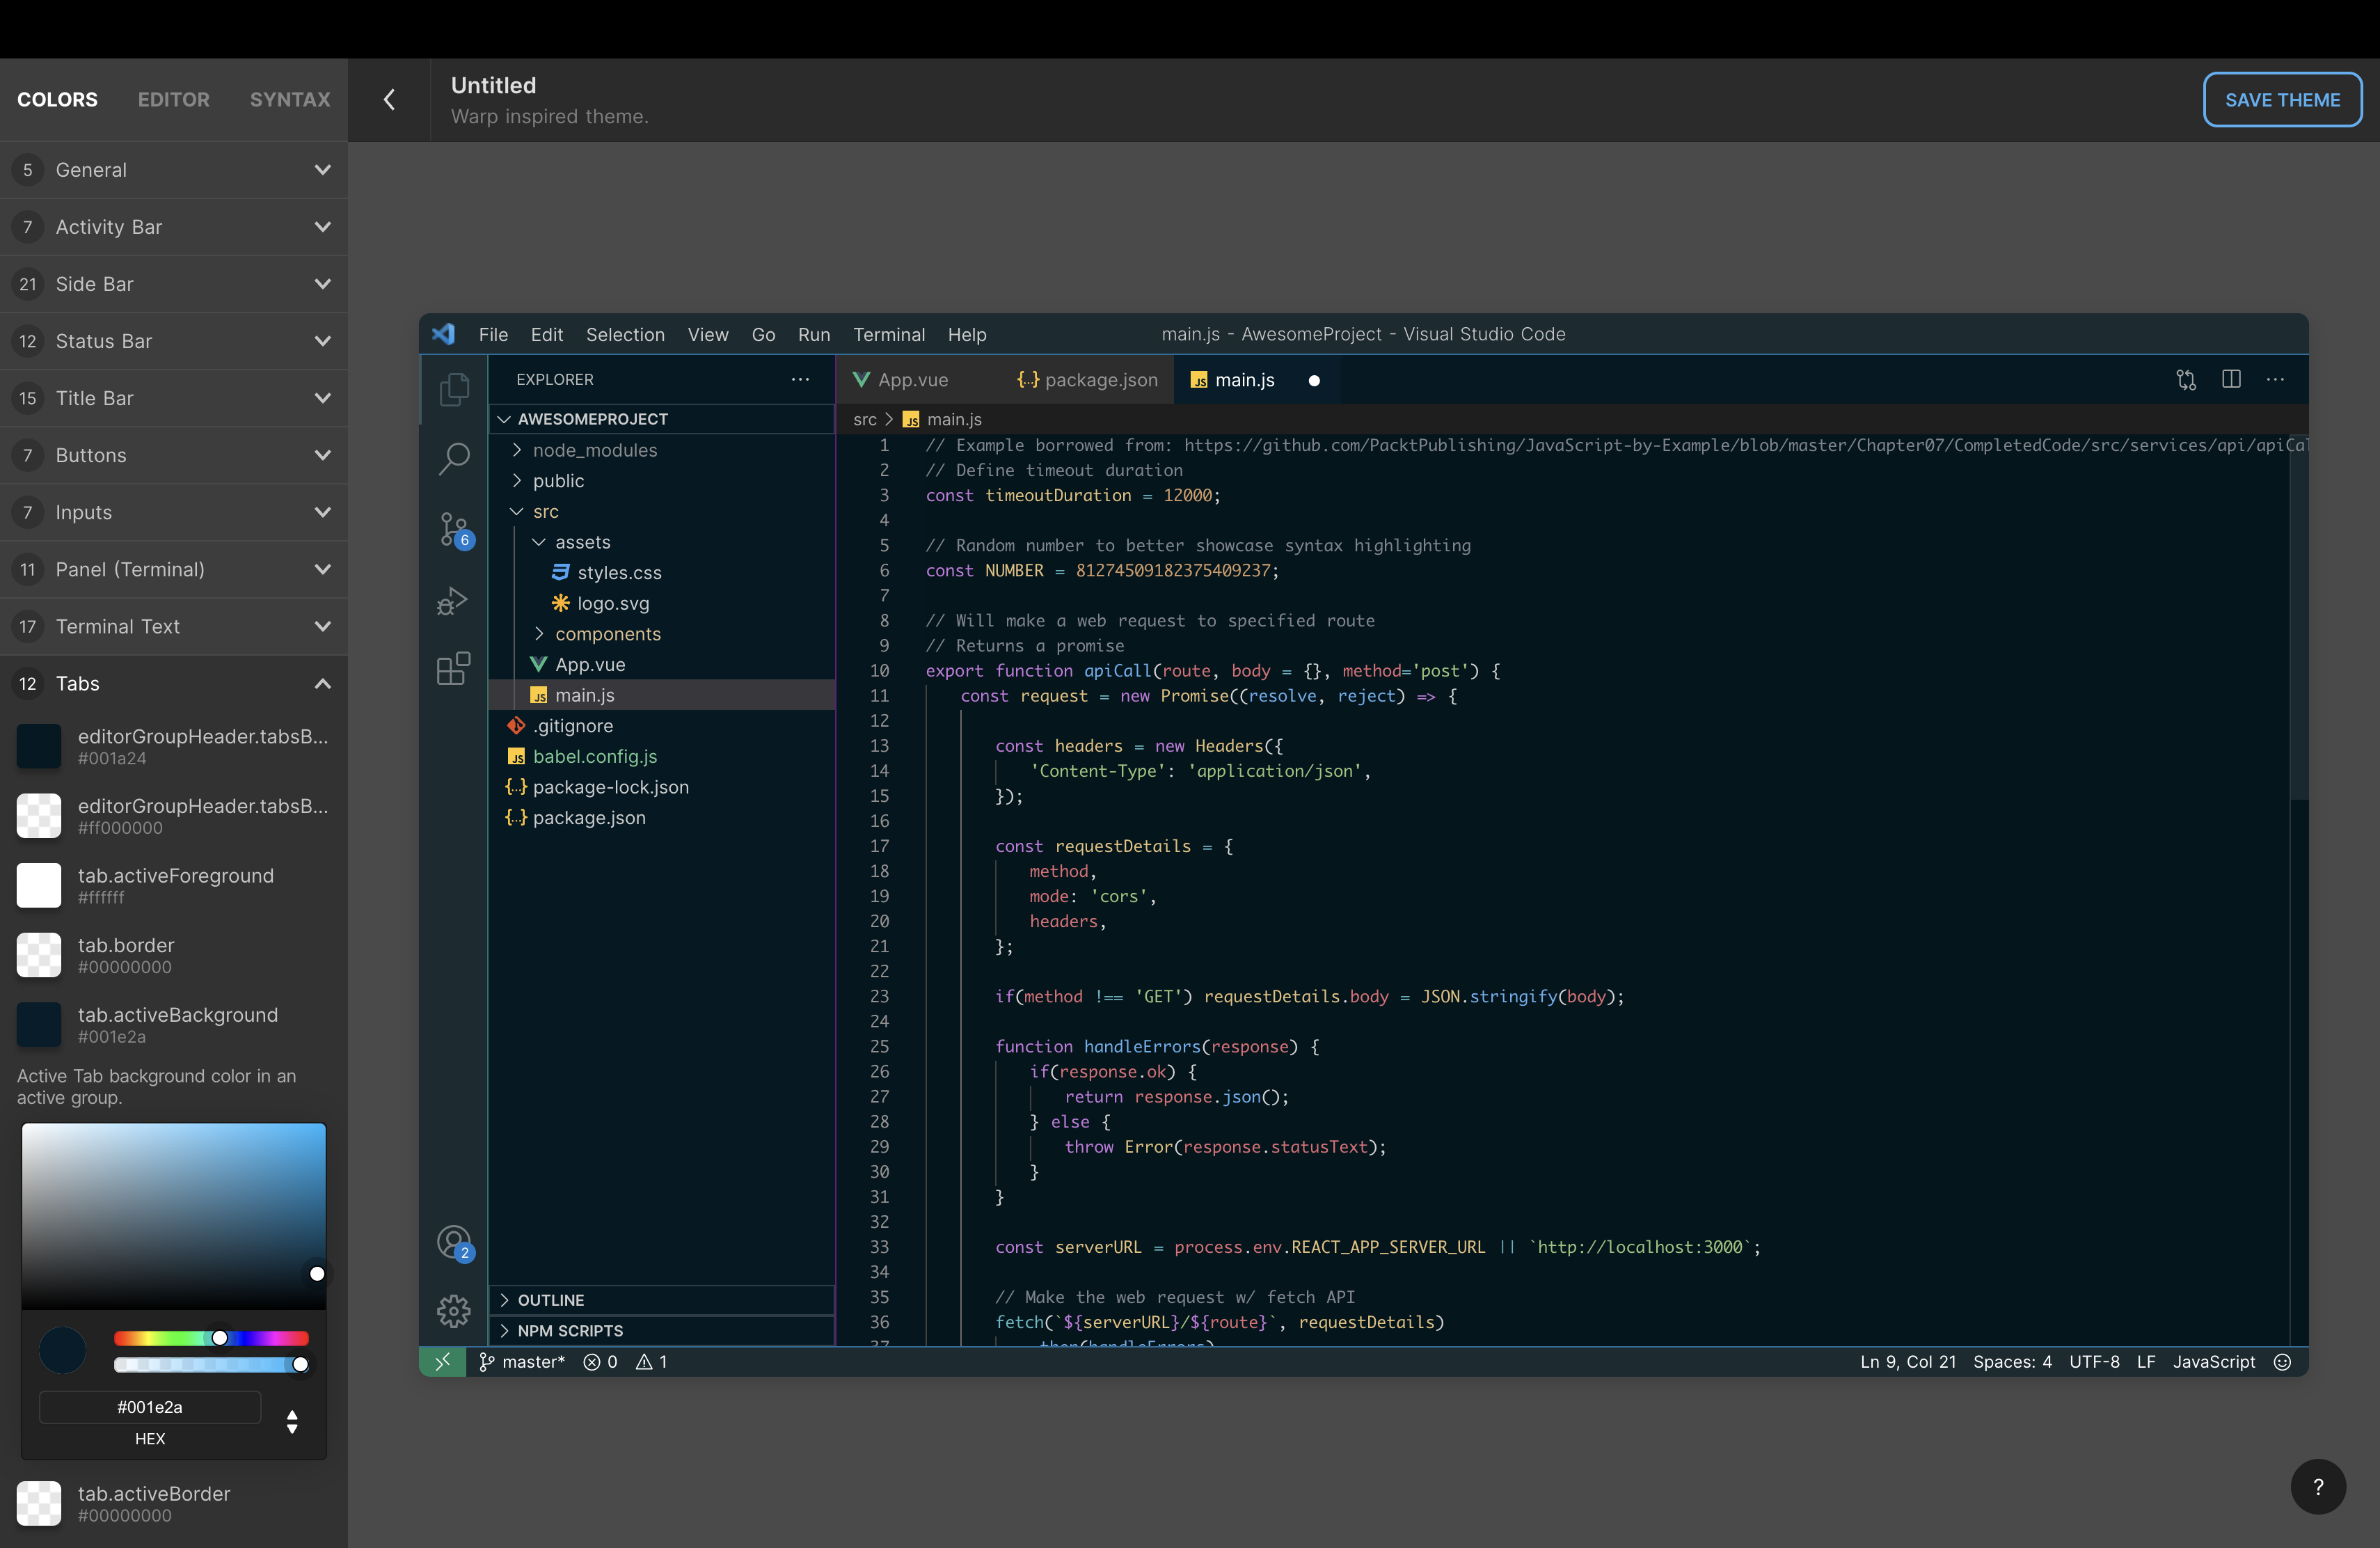Open the Terminal menu
Viewport: 2380px width, 1548px height.
coord(888,334)
